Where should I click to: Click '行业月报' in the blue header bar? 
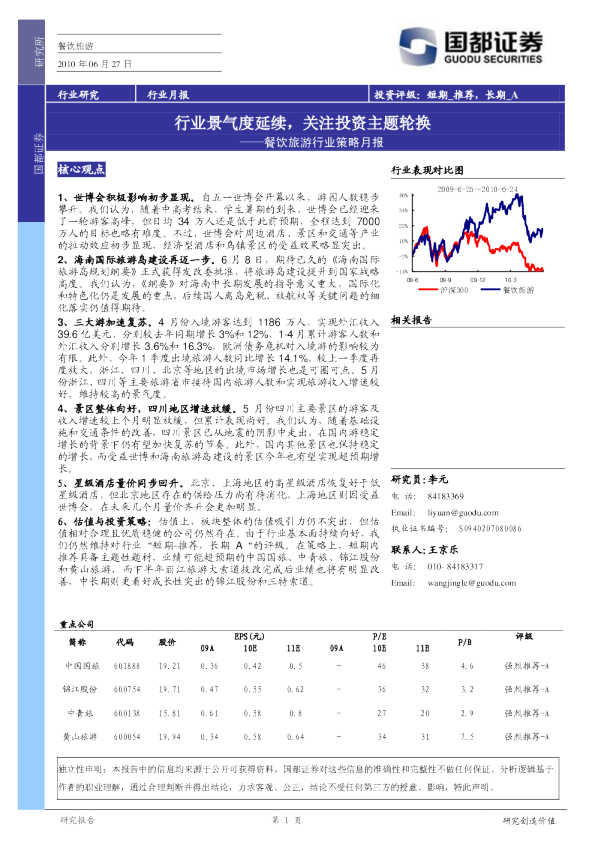(168, 95)
